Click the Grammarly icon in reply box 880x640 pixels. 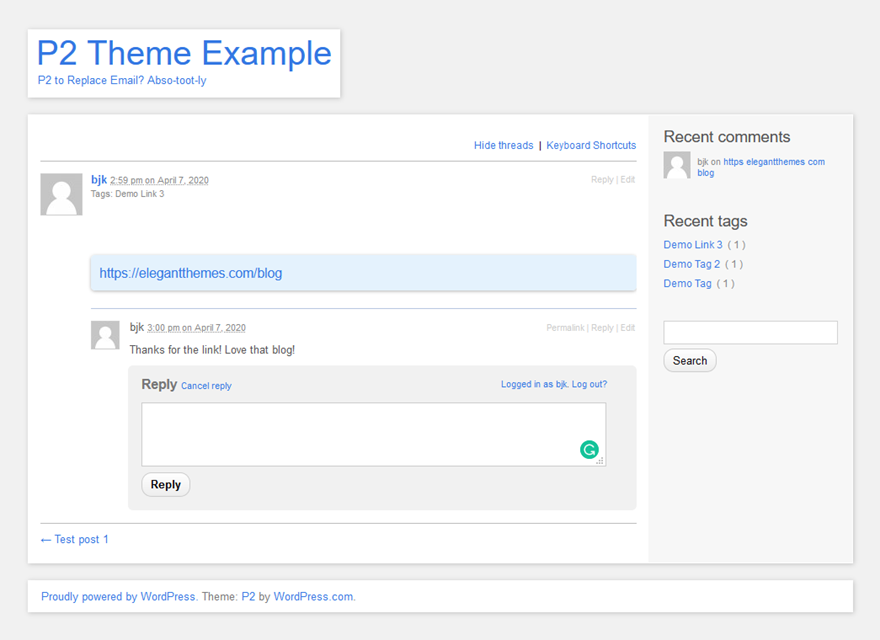pyautogui.click(x=589, y=450)
